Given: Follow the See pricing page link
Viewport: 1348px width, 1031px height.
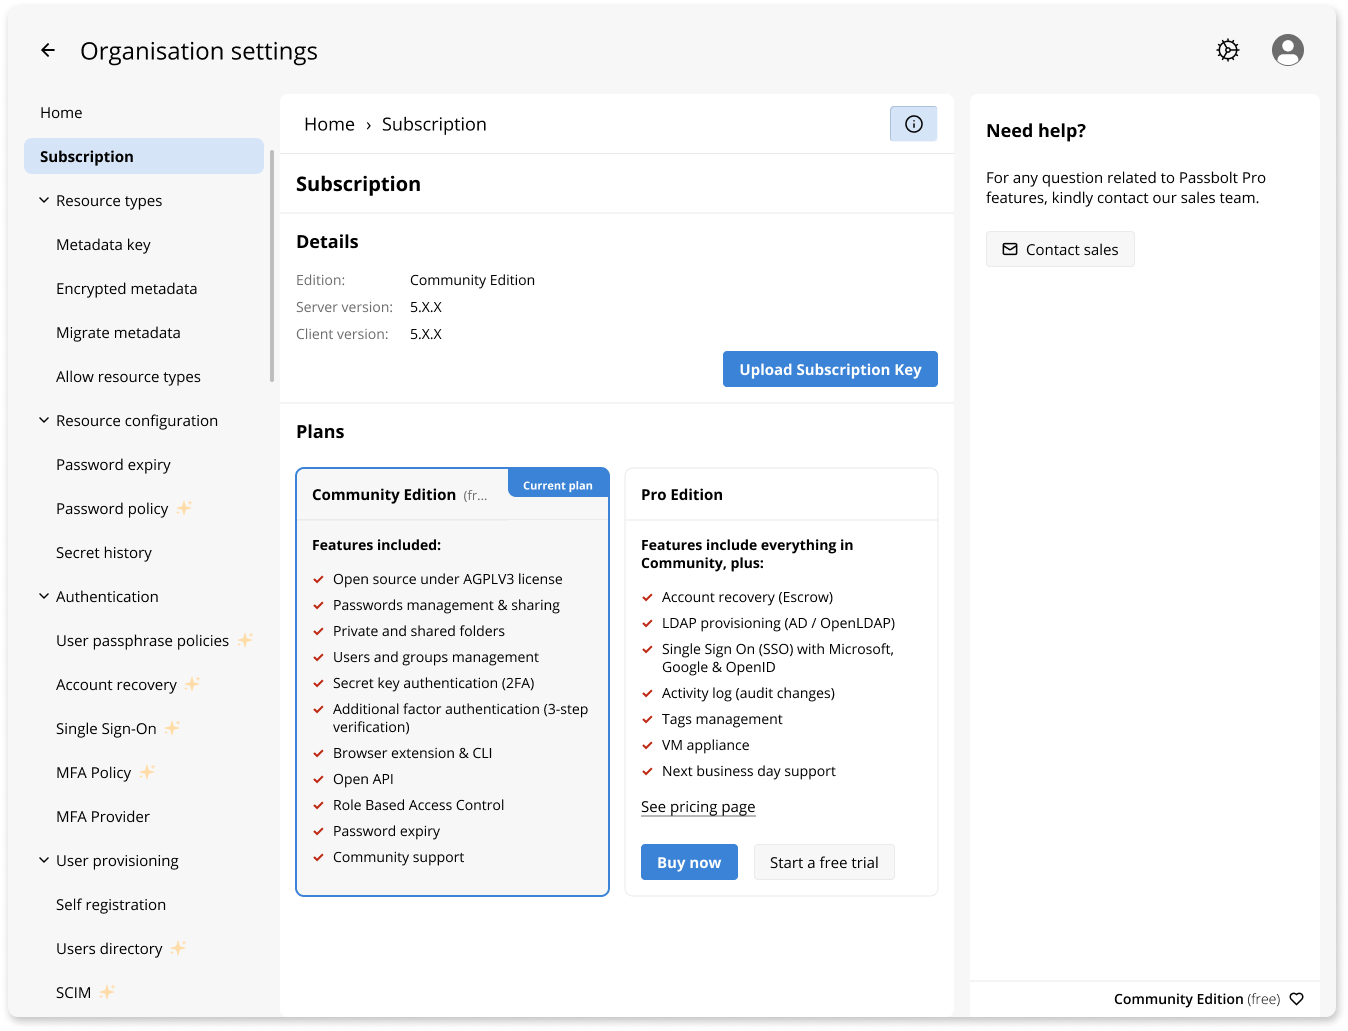Looking at the screenshot, I should point(698,807).
